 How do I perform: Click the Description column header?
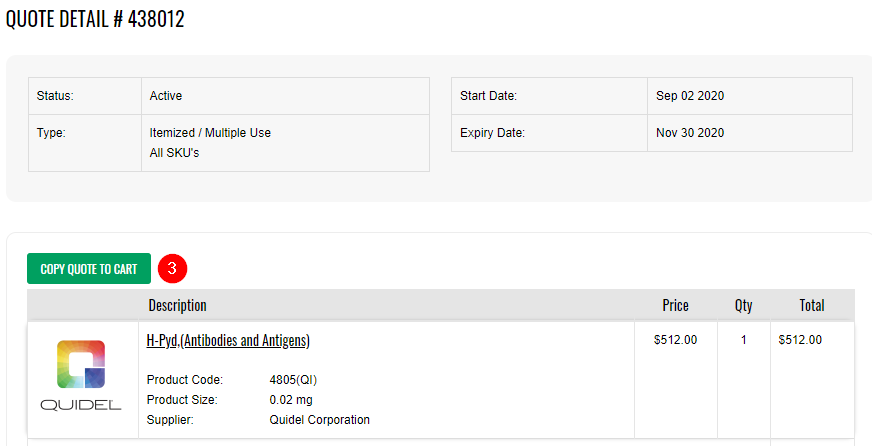[177, 305]
